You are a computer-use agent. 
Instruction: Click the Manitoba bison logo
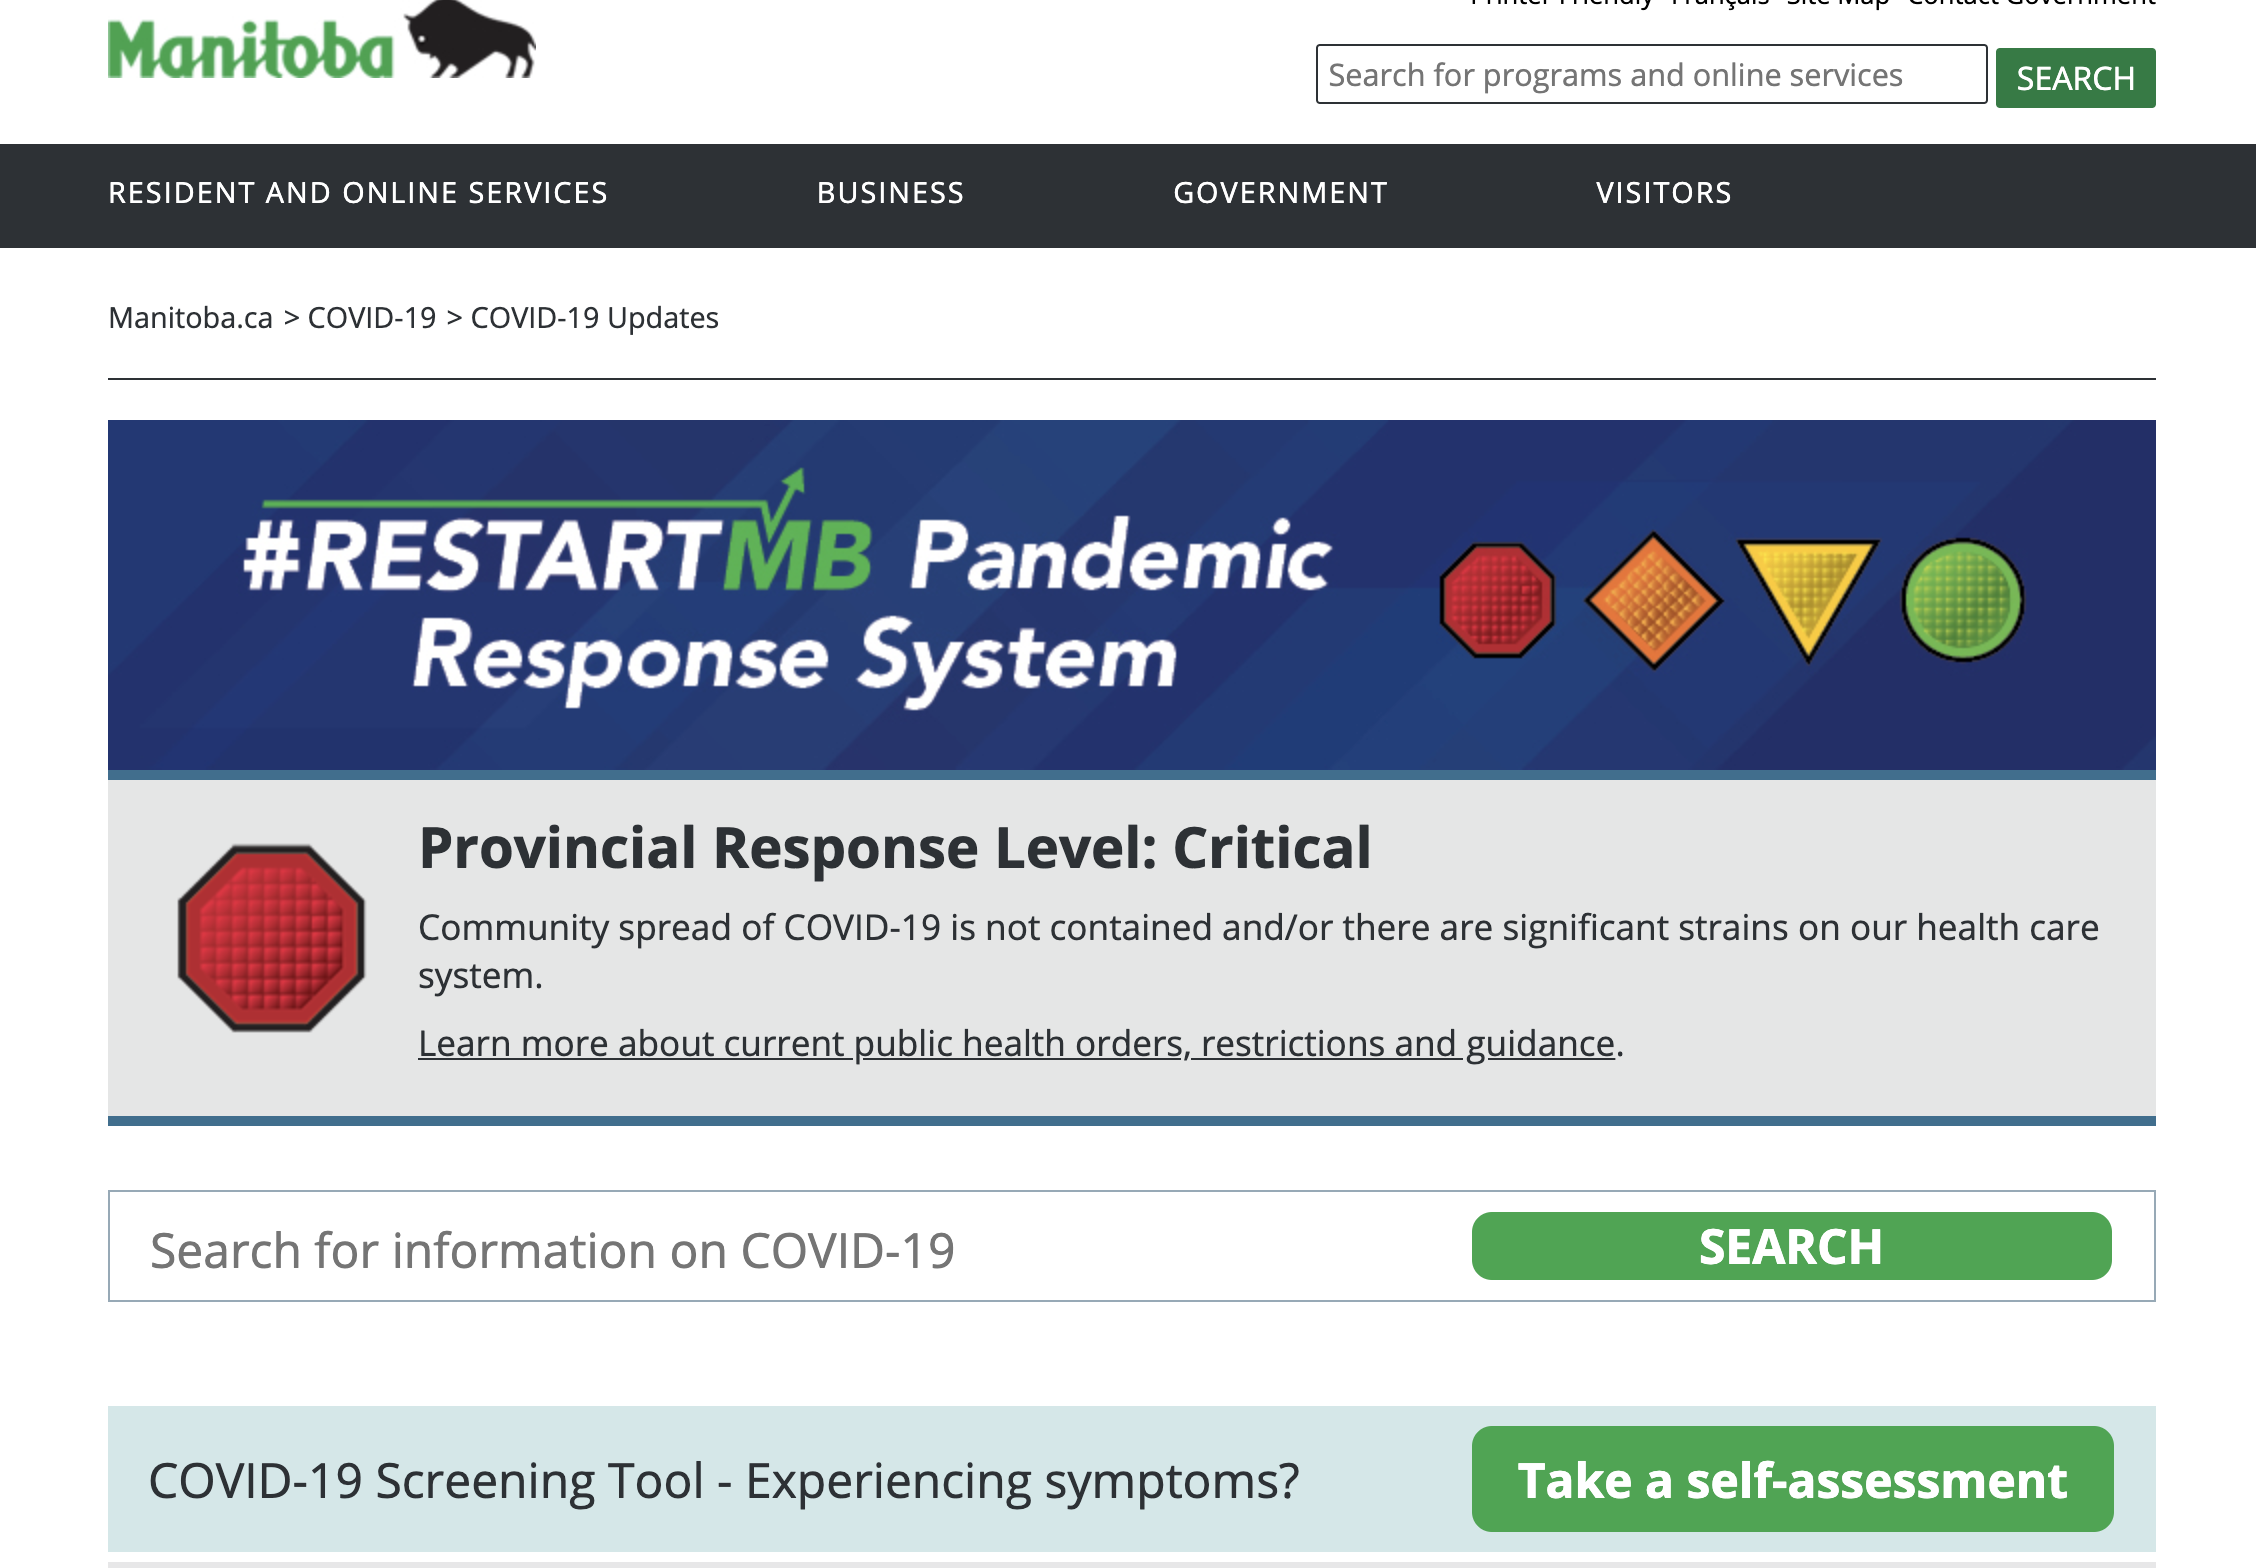click(x=320, y=45)
